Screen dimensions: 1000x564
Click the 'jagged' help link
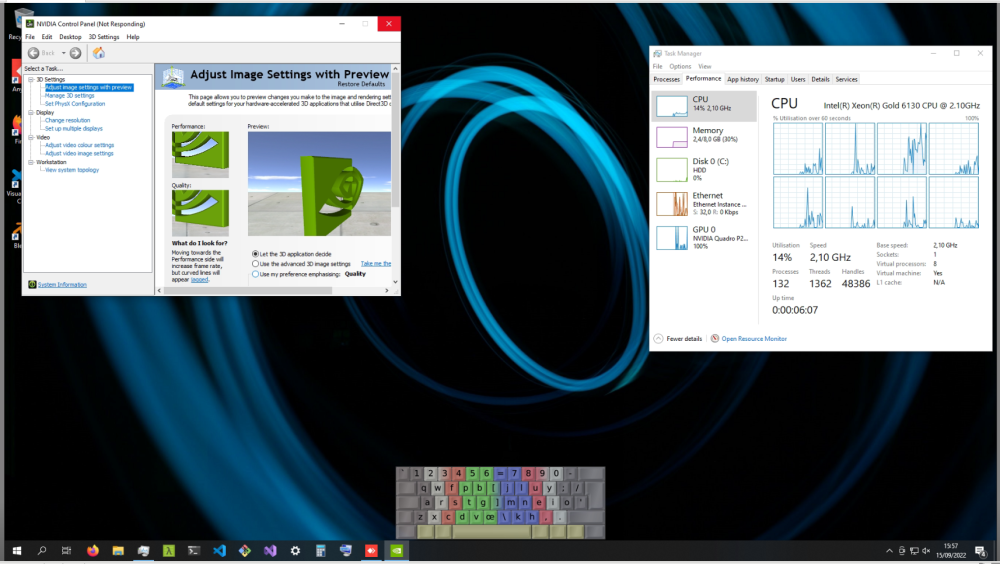tap(200, 279)
